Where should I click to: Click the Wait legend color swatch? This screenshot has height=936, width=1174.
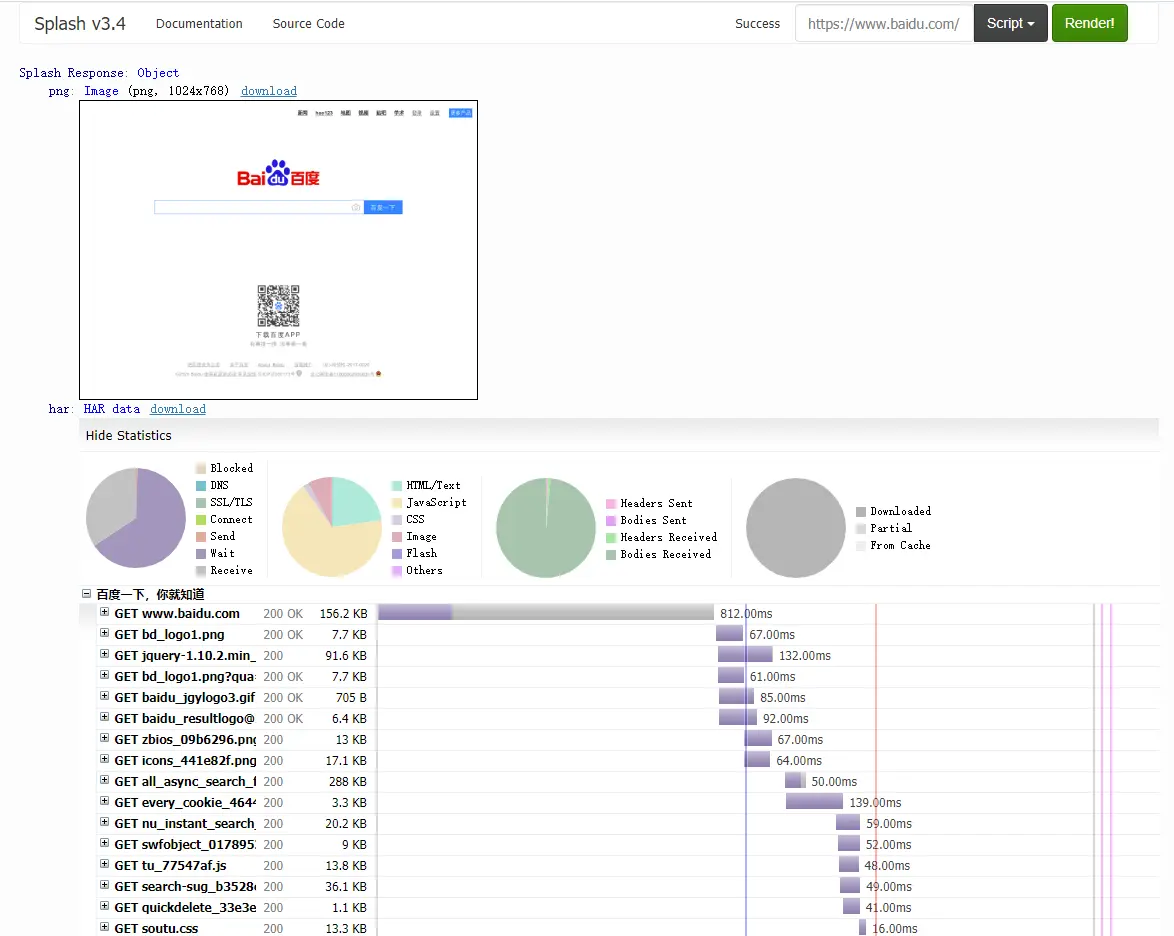click(201, 553)
